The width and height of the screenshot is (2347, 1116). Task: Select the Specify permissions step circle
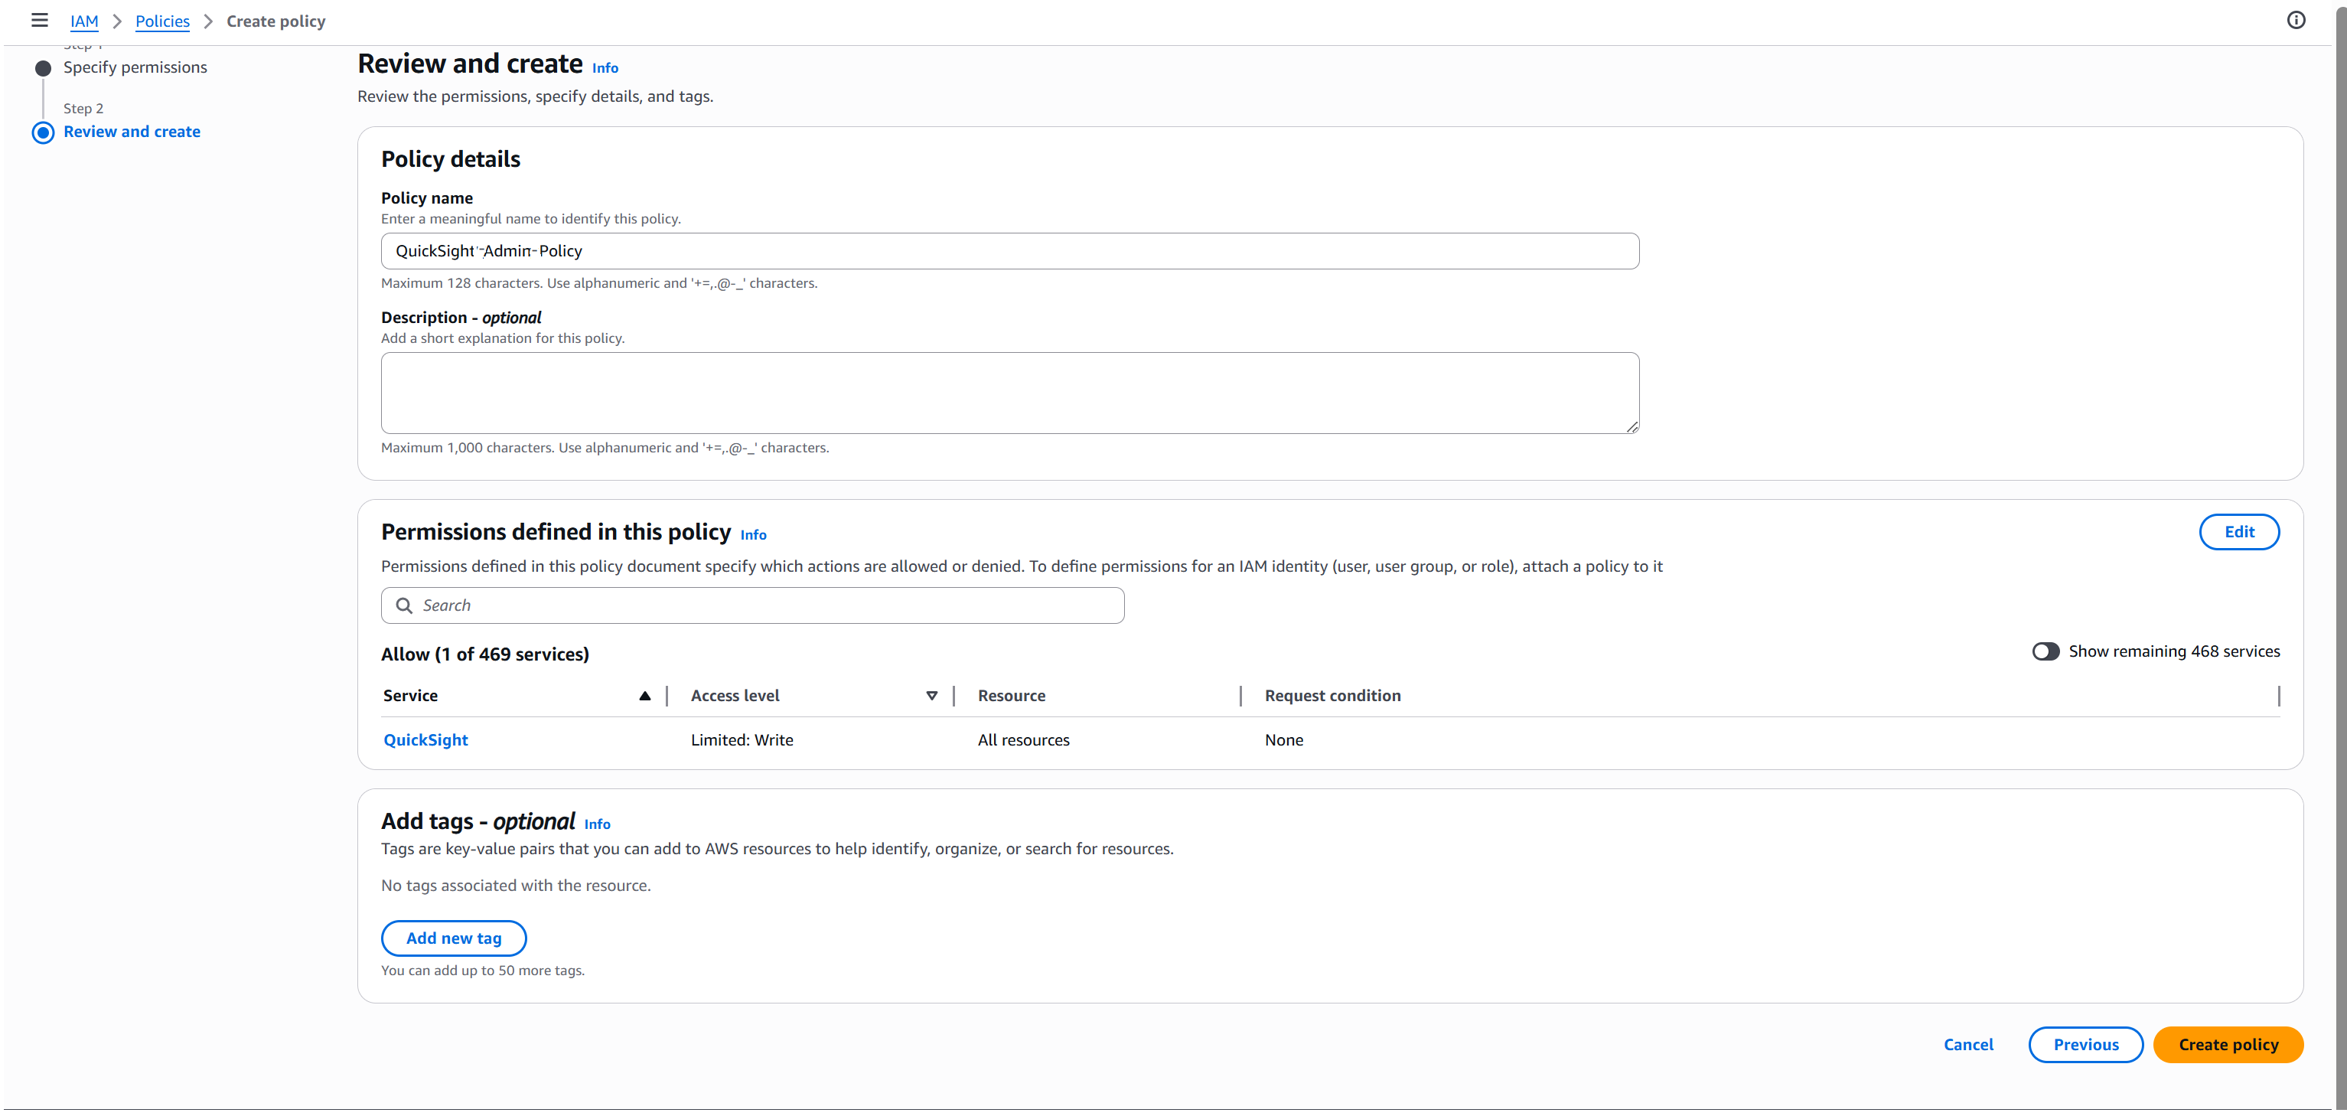(x=43, y=68)
